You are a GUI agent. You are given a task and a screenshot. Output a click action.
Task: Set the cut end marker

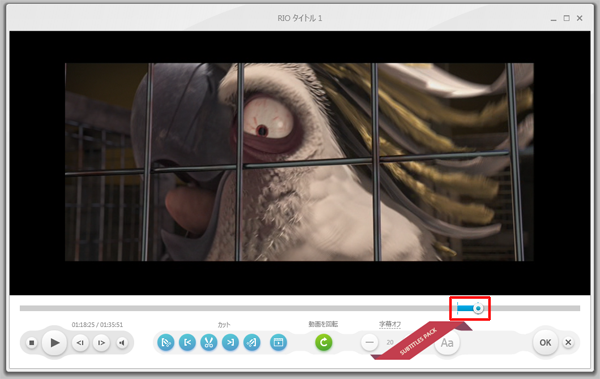230,342
